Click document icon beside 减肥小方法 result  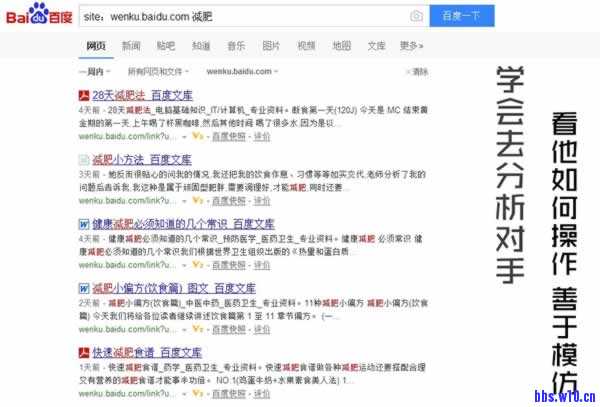[x=84, y=160]
